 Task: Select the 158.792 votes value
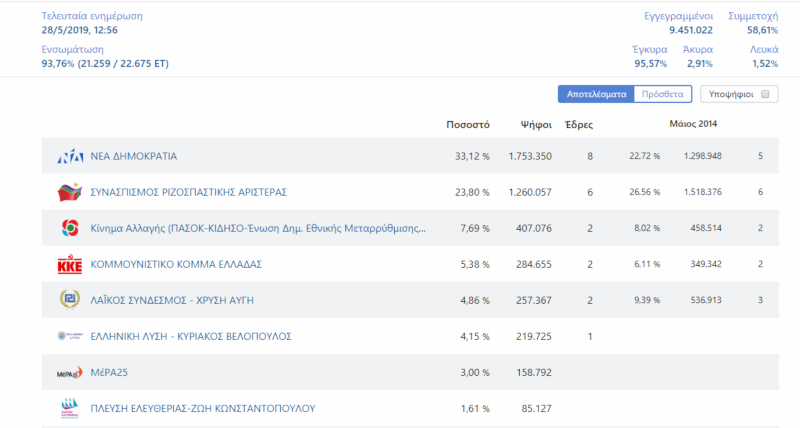pyautogui.click(x=534, y=372)
